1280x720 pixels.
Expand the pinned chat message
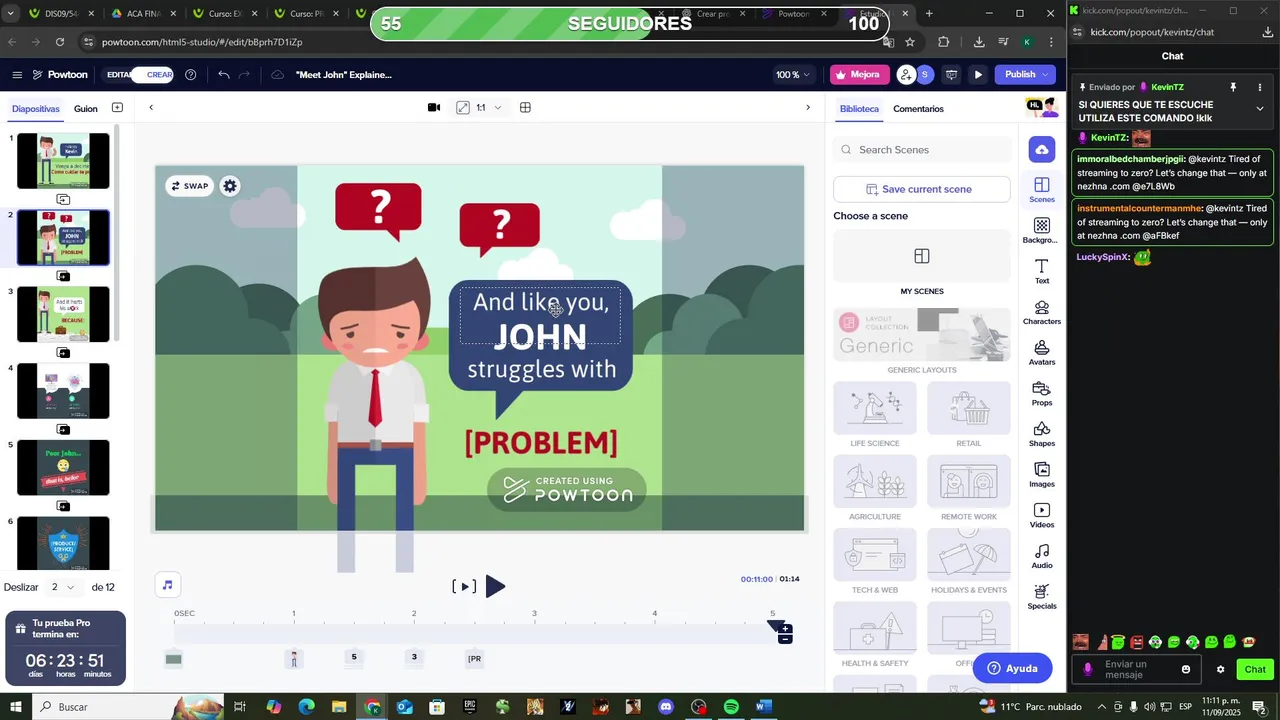pyautogui.click(x=1259, y=109)
